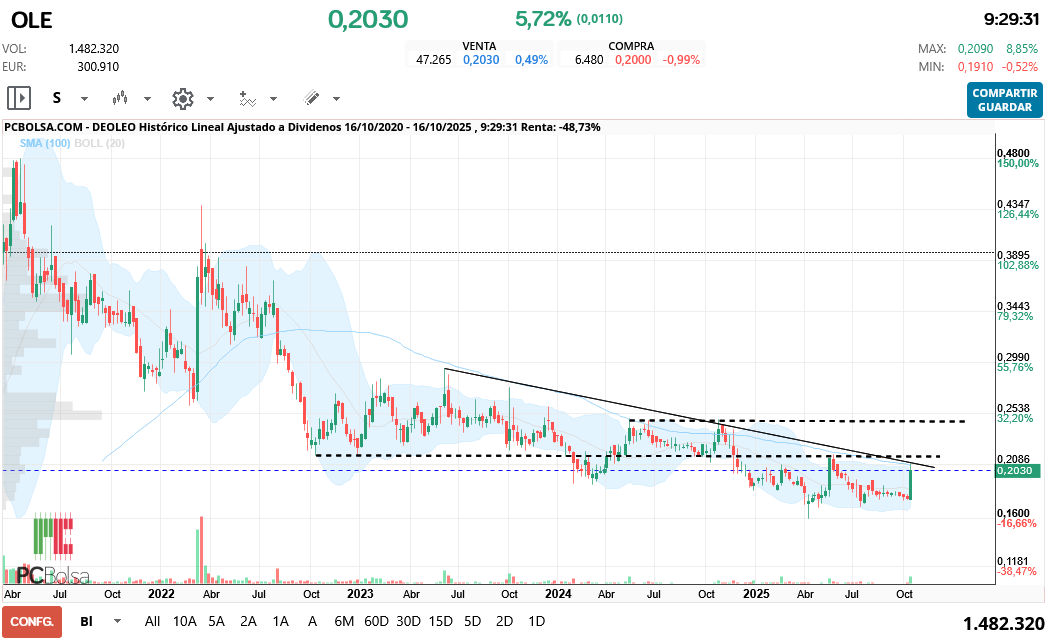Select the 1D time range

[x=536, y=621]
